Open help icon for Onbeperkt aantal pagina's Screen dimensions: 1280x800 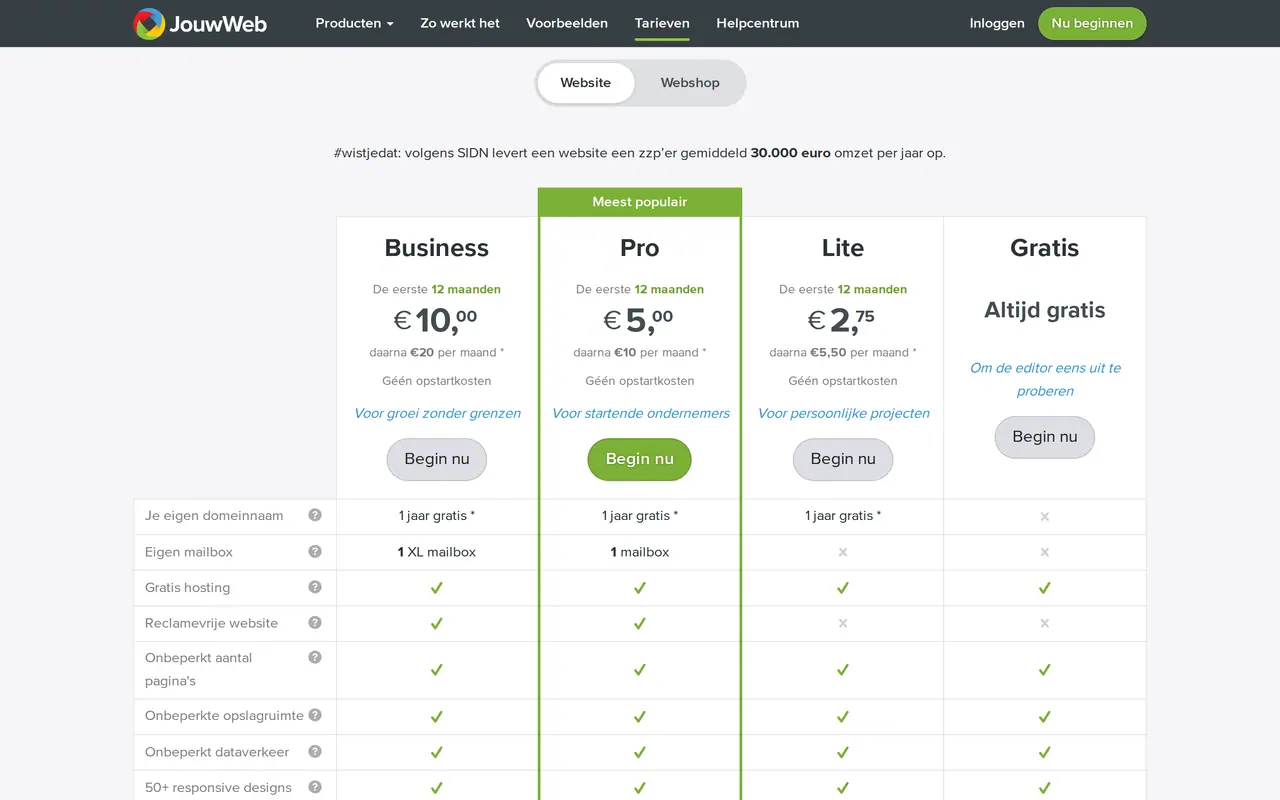(x=315, y=658)
